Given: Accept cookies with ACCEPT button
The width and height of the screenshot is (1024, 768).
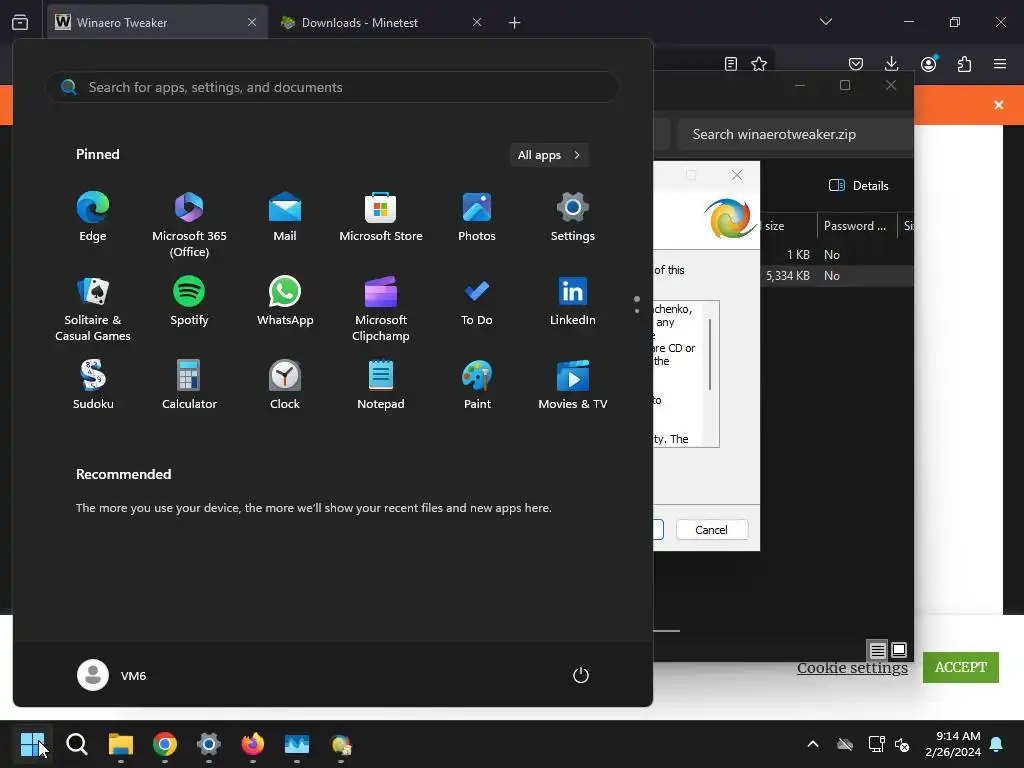Looking at the screenshot, I should [x=961, y=667].
